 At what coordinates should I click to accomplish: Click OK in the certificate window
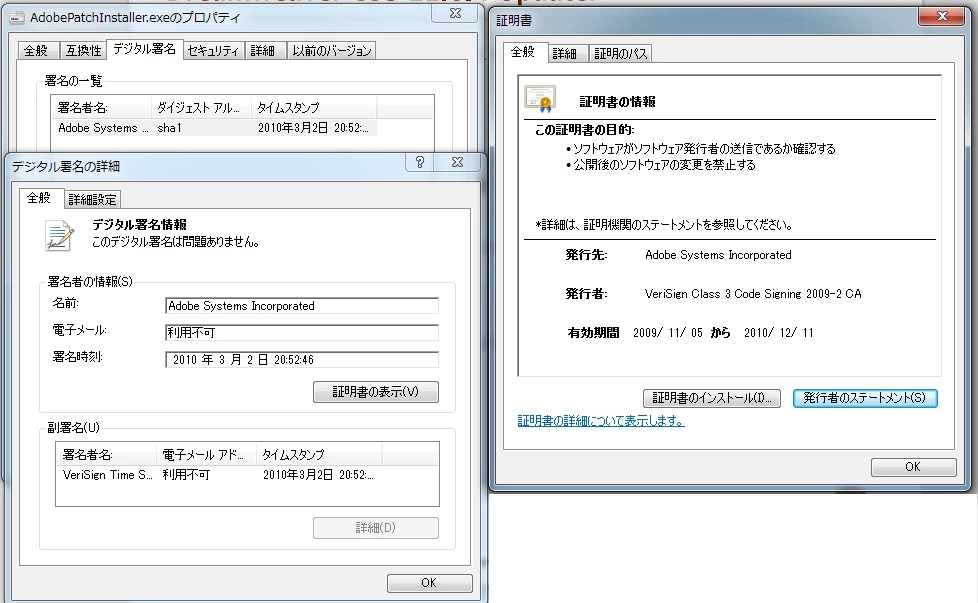pyautogui.click(x=913, y=466)
